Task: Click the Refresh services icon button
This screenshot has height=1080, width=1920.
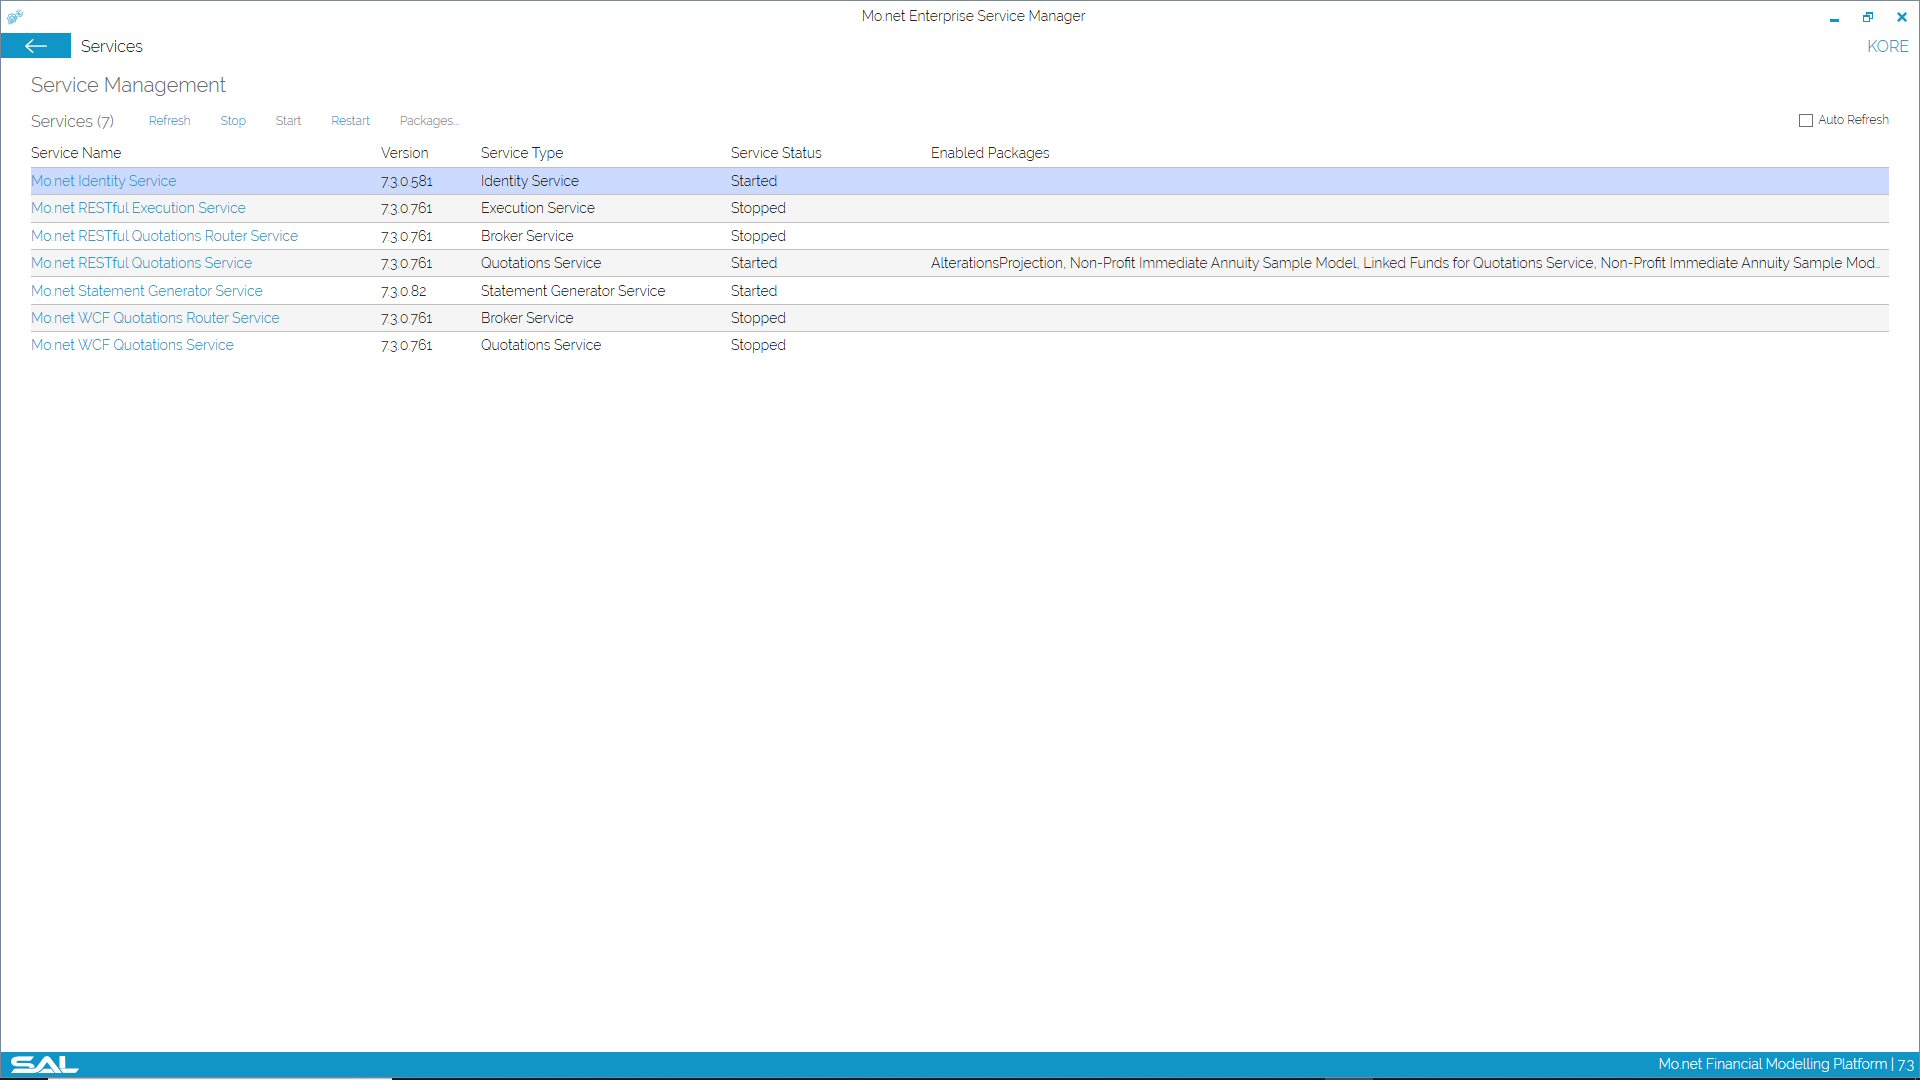Action: pos(169,120)
